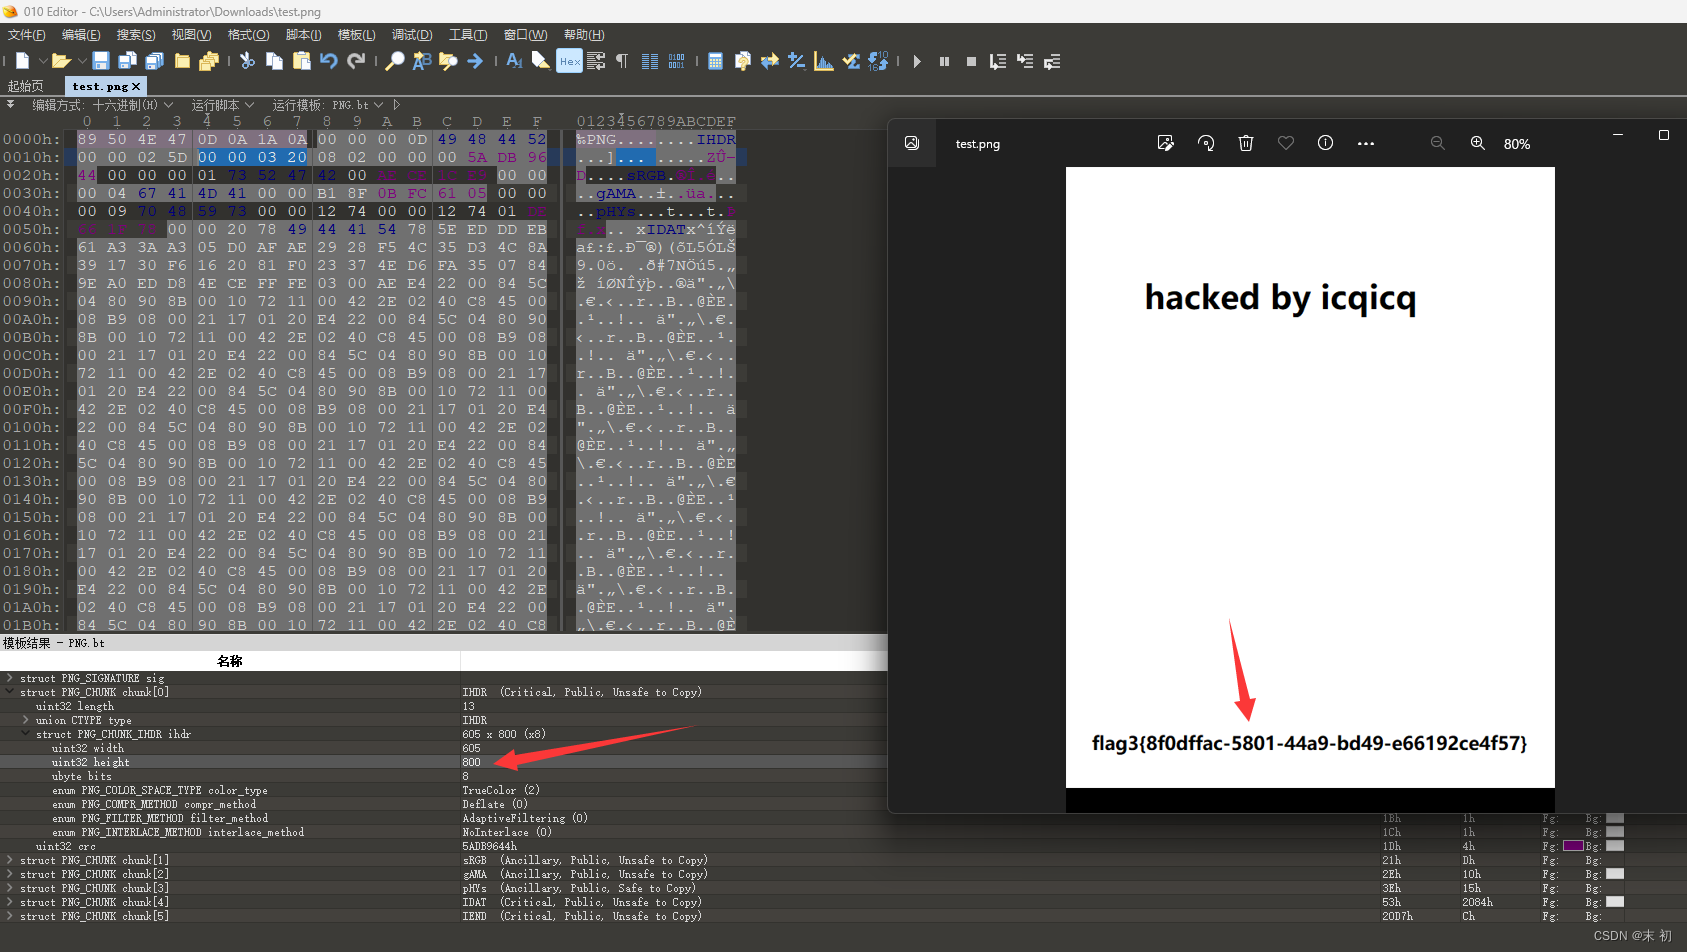
Task: Open the 编辑(E) menu
Action: [81, 35]
